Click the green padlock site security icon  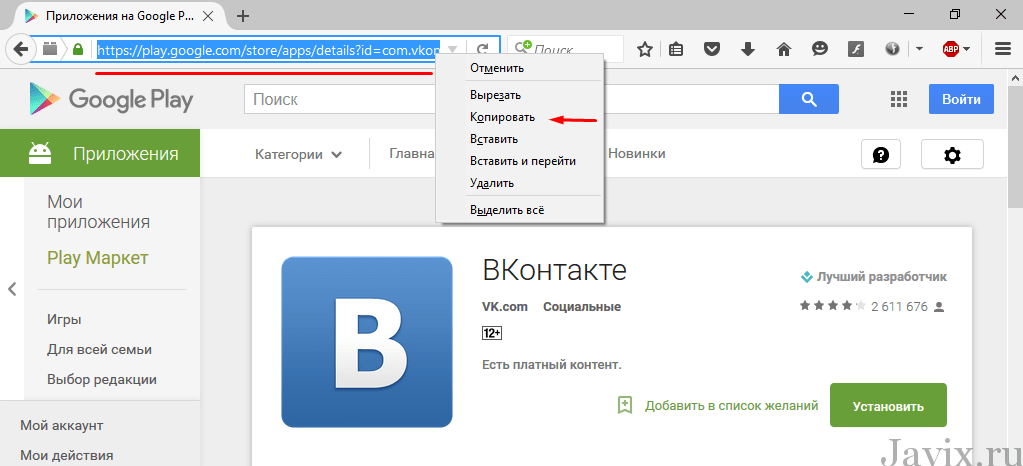click(x=78, y=49)
